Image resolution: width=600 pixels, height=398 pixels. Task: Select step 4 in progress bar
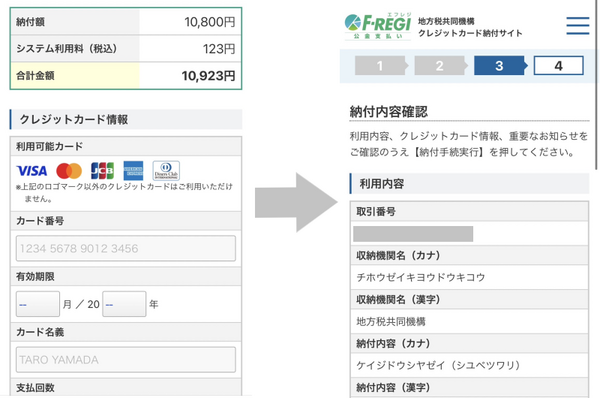tap(559, 65)
